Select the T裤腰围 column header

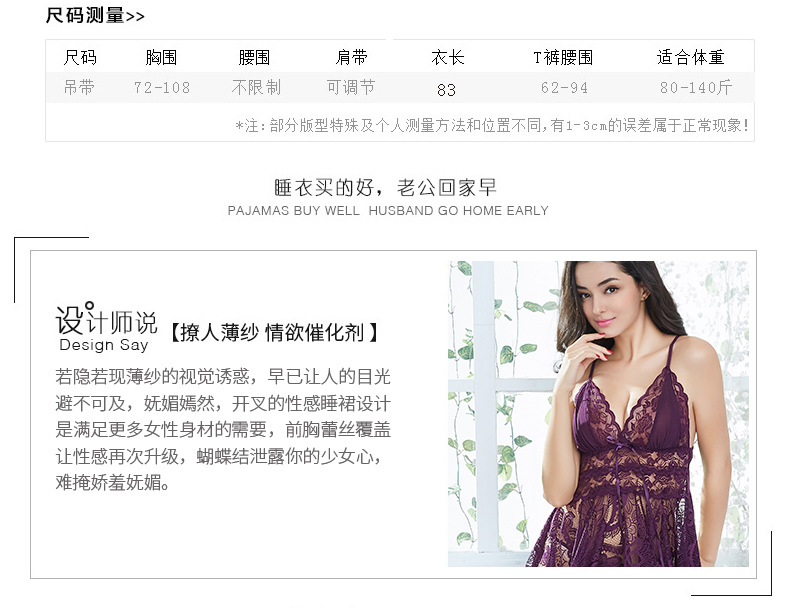pos(563,57)
